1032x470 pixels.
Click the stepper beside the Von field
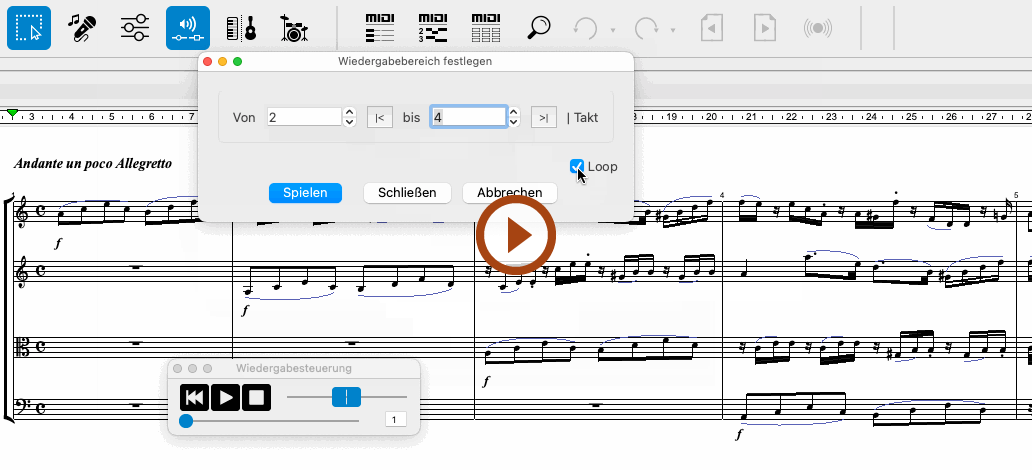coord(349,117)
